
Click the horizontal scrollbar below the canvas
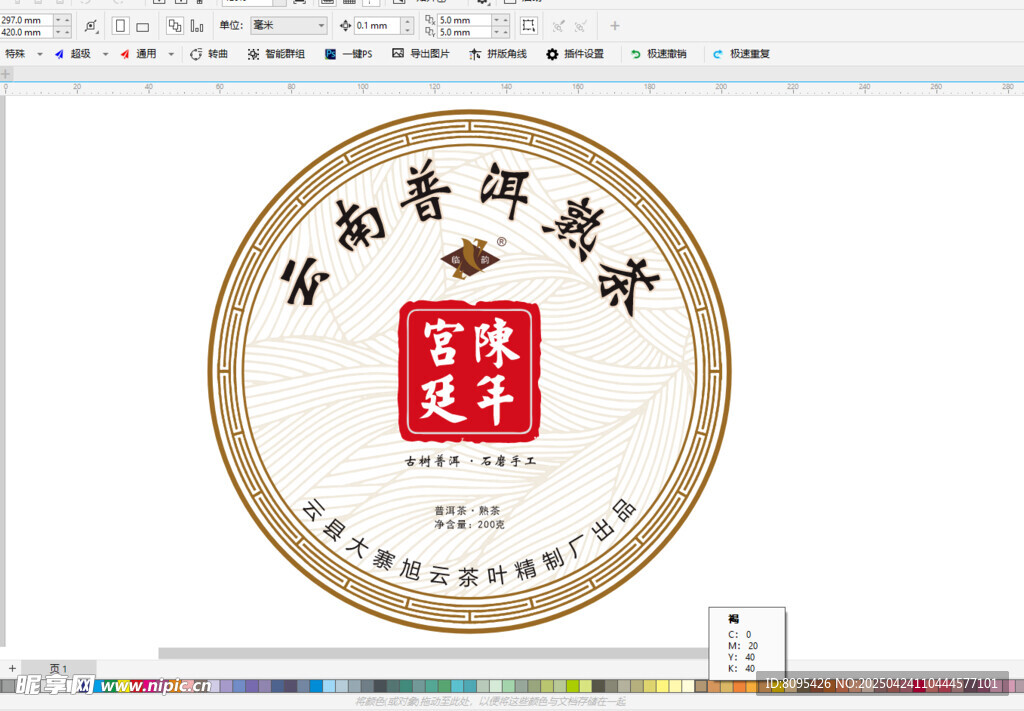pos(434,653)
